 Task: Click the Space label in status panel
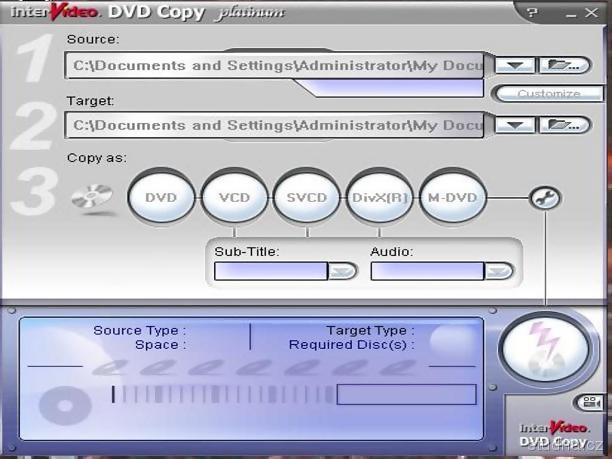point(160,345)
